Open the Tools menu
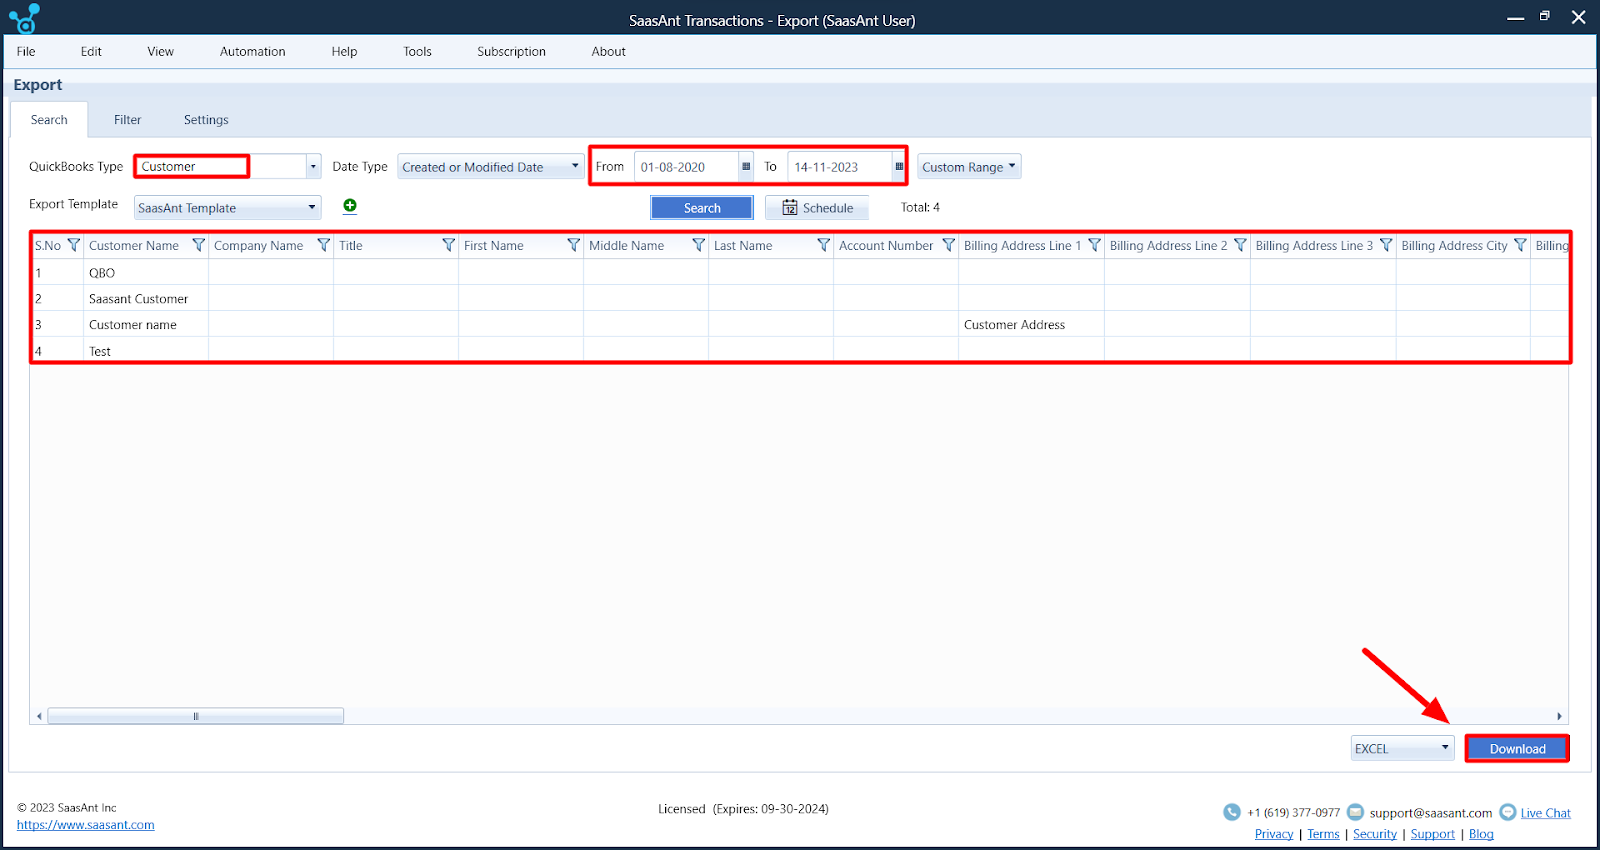 pyautogui.click(x=417, y=51)
